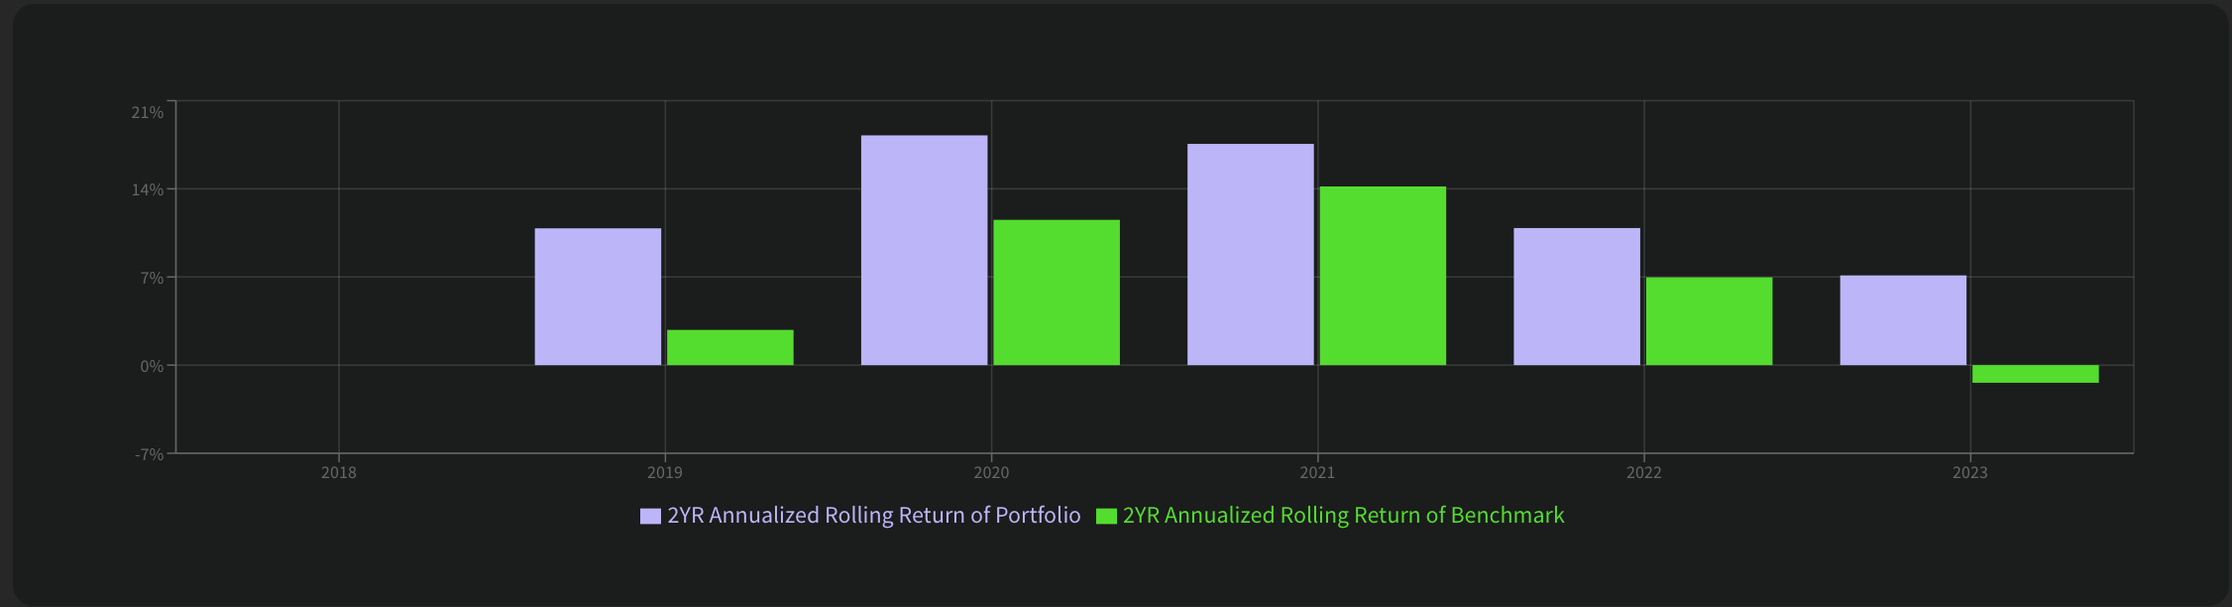
Task: Select the 2020 purple portfolio bar
Action: point(924,250)
